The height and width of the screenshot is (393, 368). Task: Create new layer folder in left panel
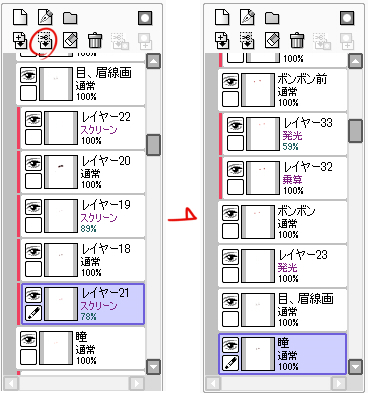70,18
